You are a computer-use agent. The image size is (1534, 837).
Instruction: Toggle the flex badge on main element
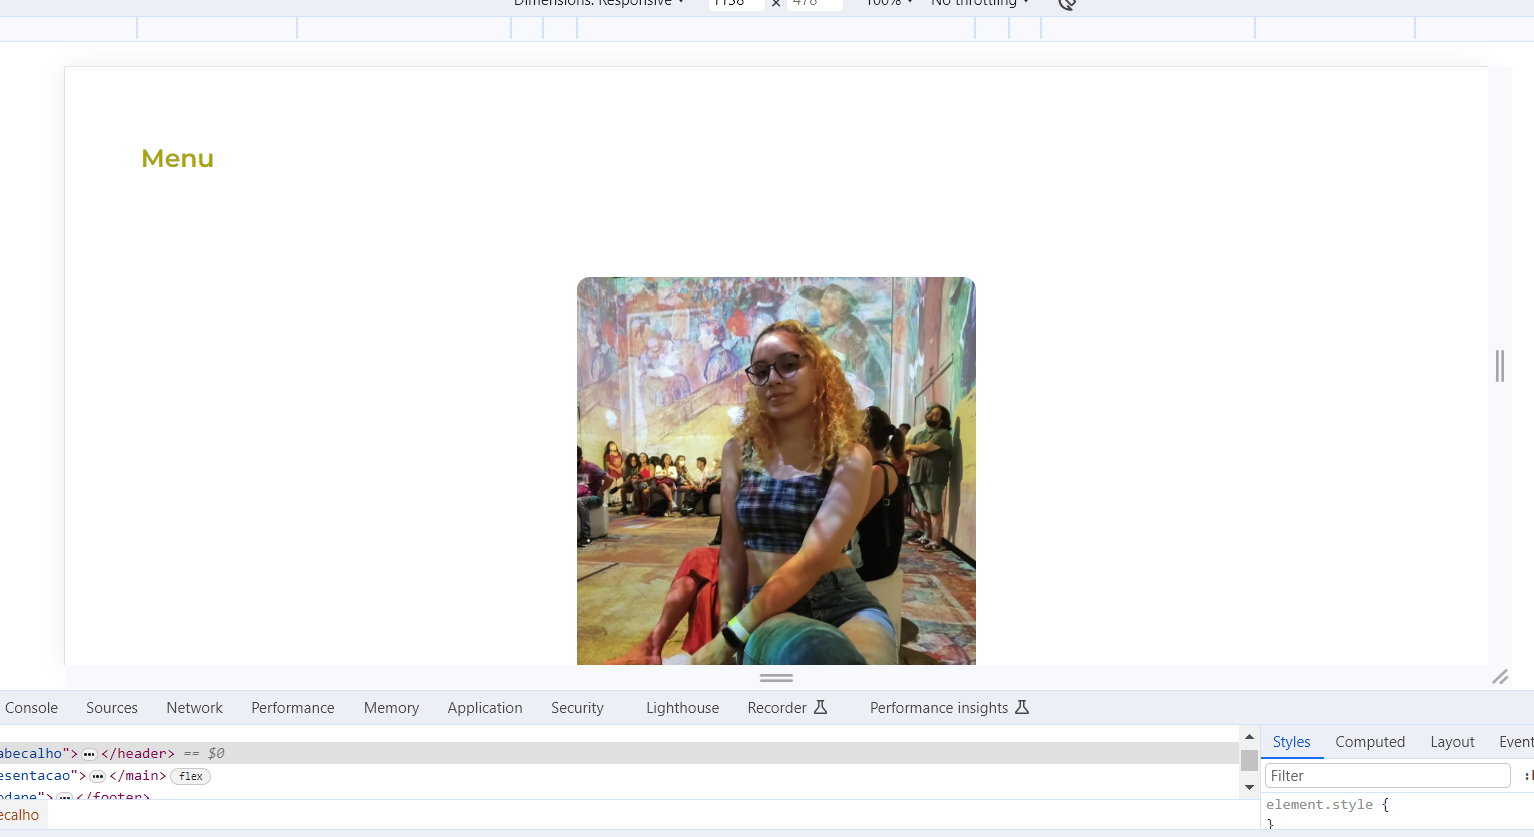(191, 776)
